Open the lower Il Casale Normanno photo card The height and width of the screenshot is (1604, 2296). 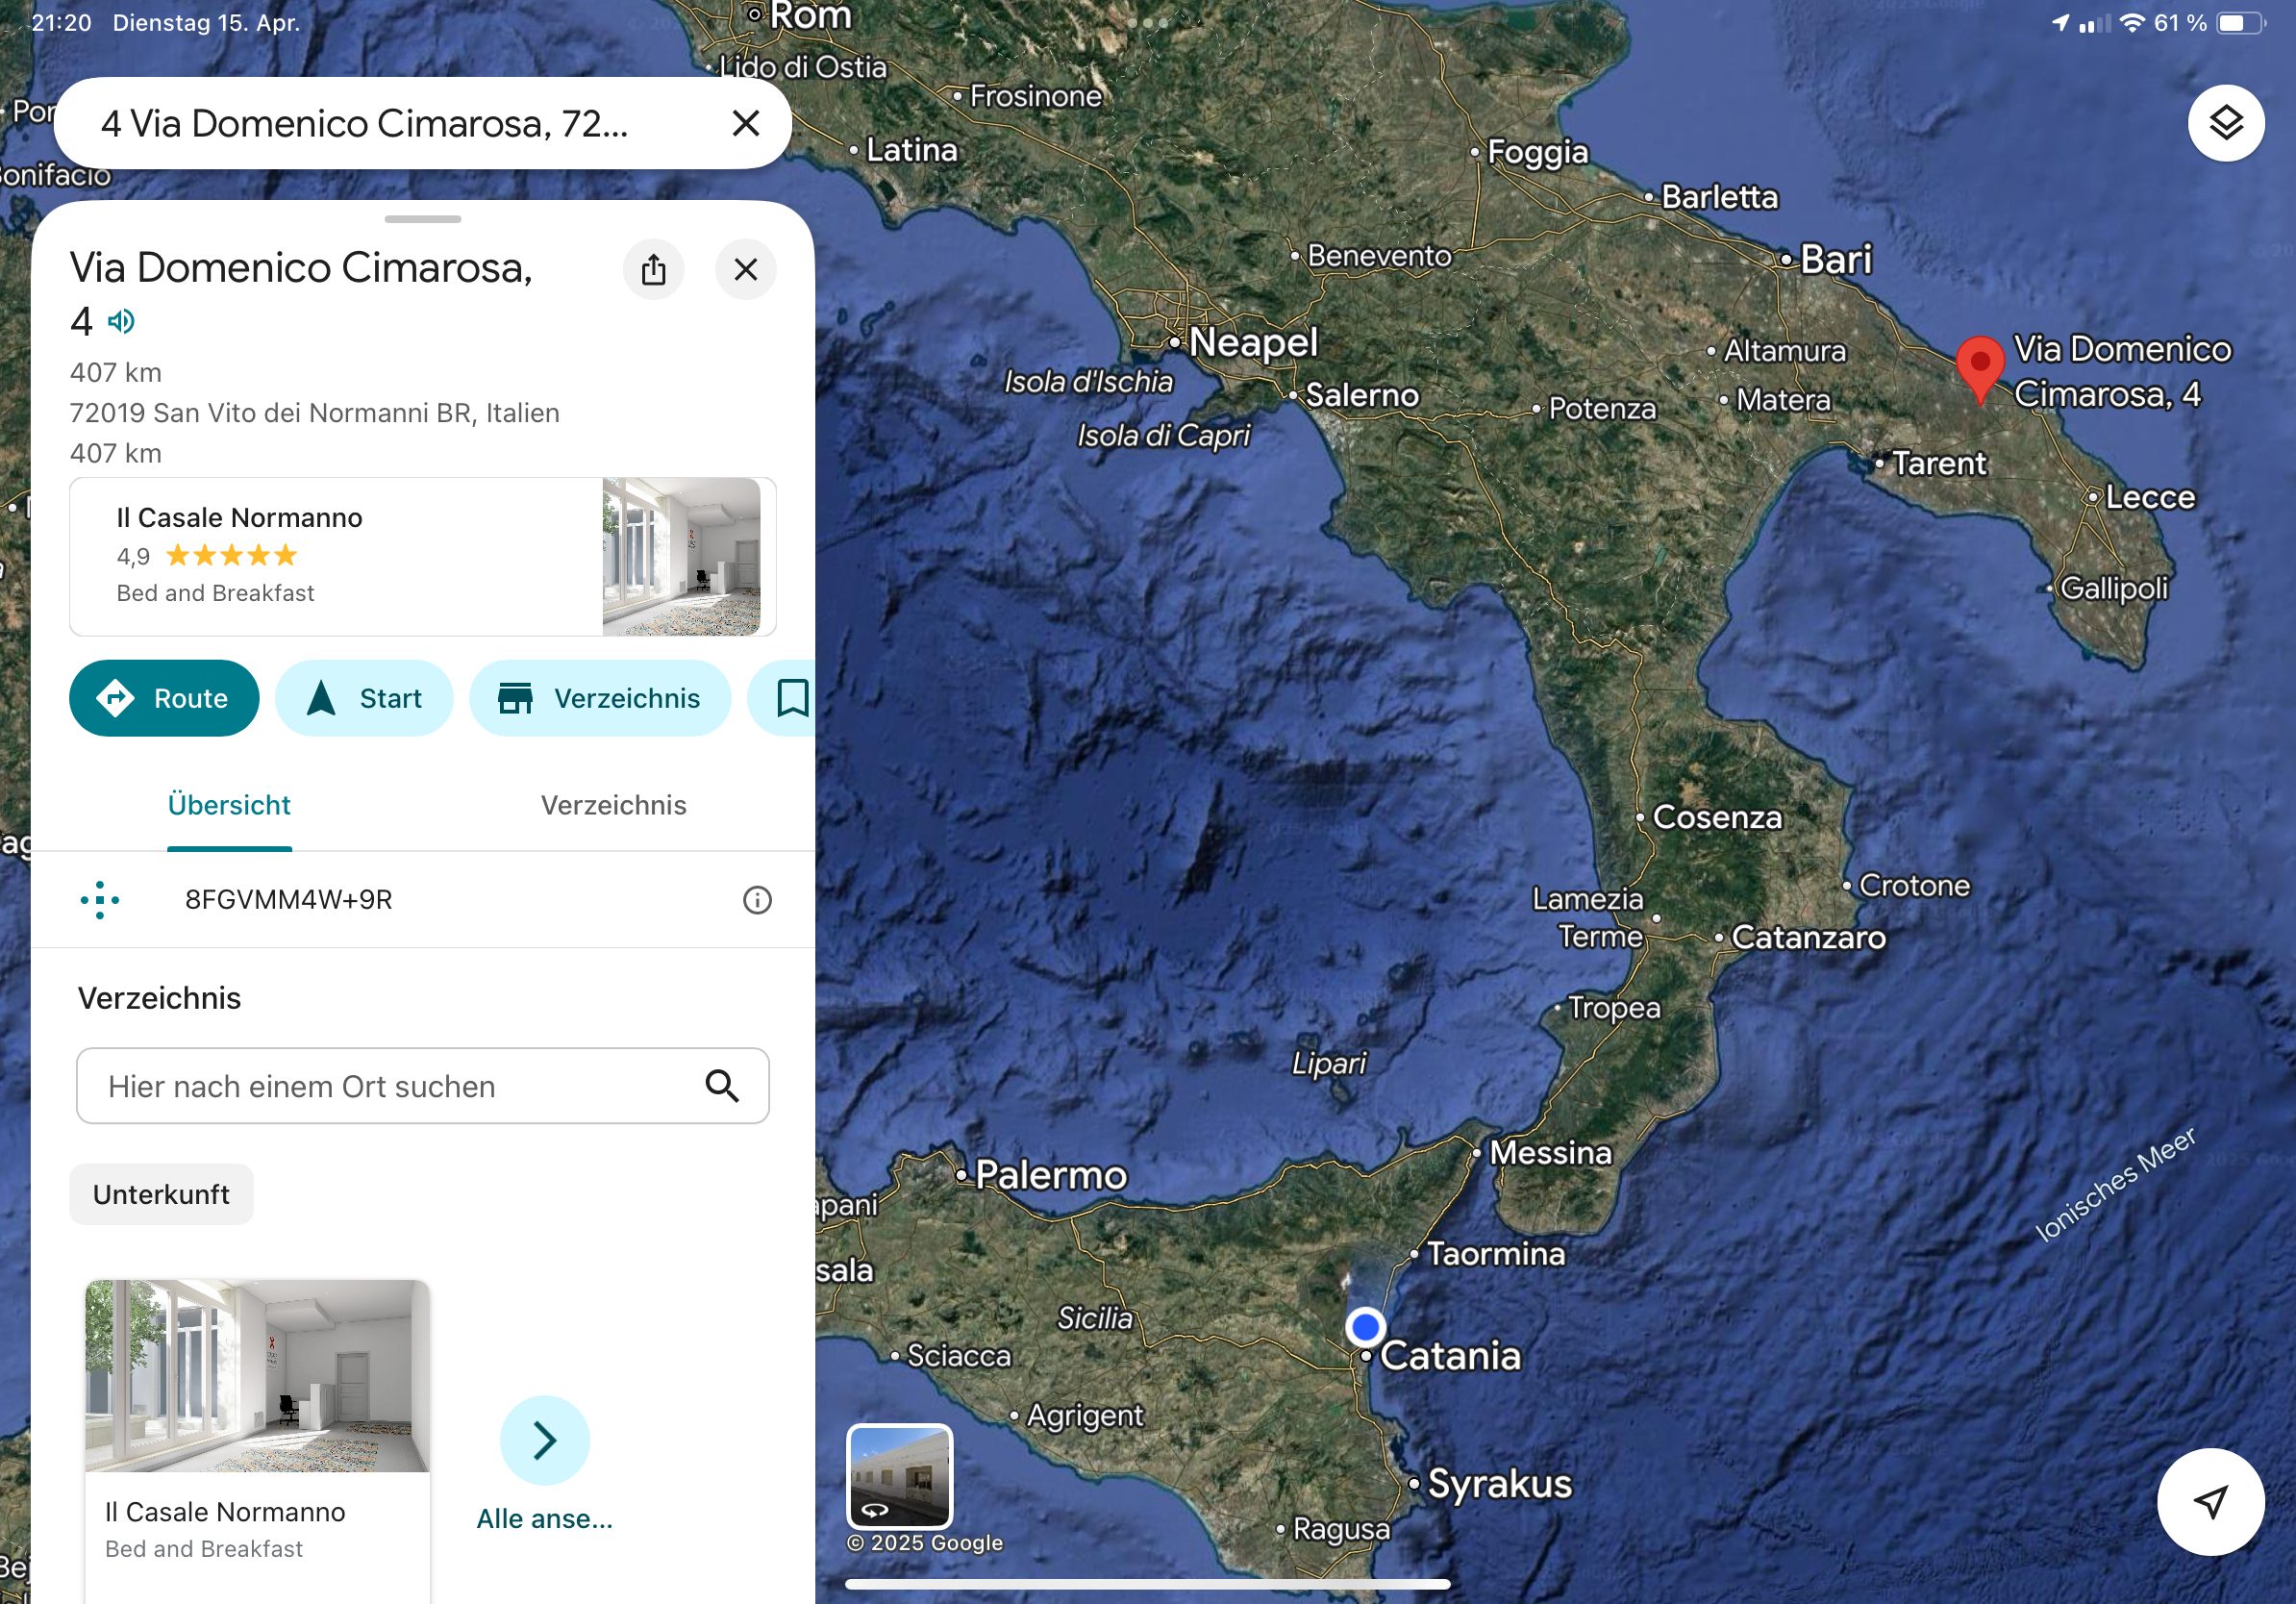click(x=257, y=1440)
